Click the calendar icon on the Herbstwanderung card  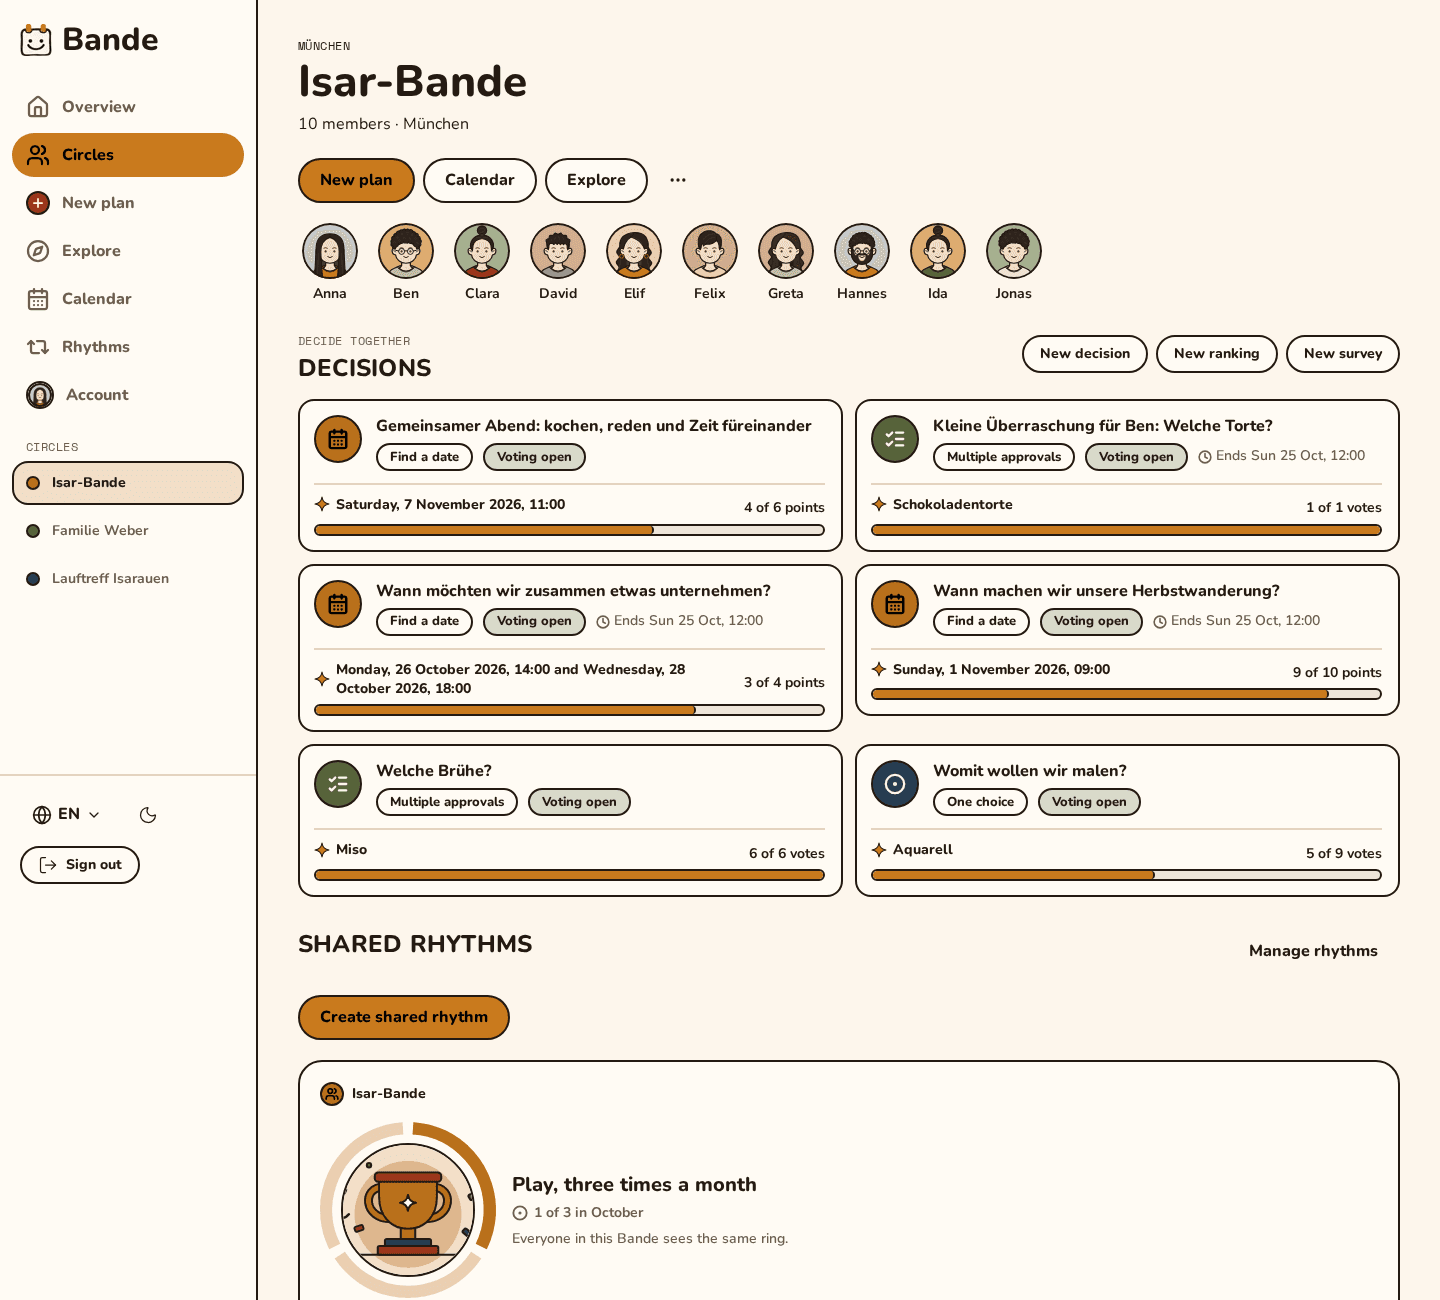pos(895,604)
